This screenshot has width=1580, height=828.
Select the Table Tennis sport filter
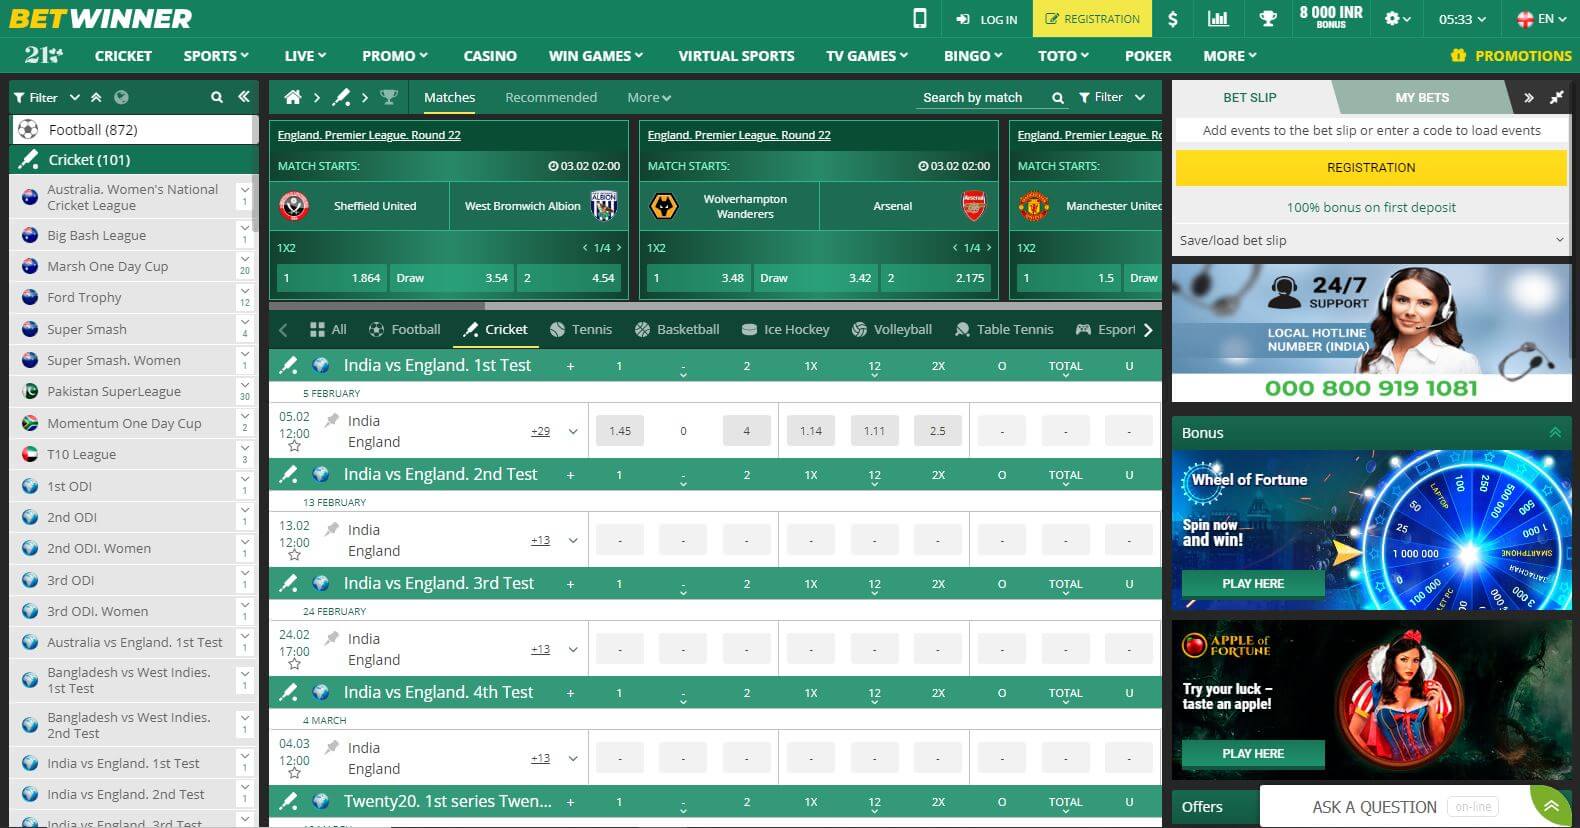(1004, 329)
